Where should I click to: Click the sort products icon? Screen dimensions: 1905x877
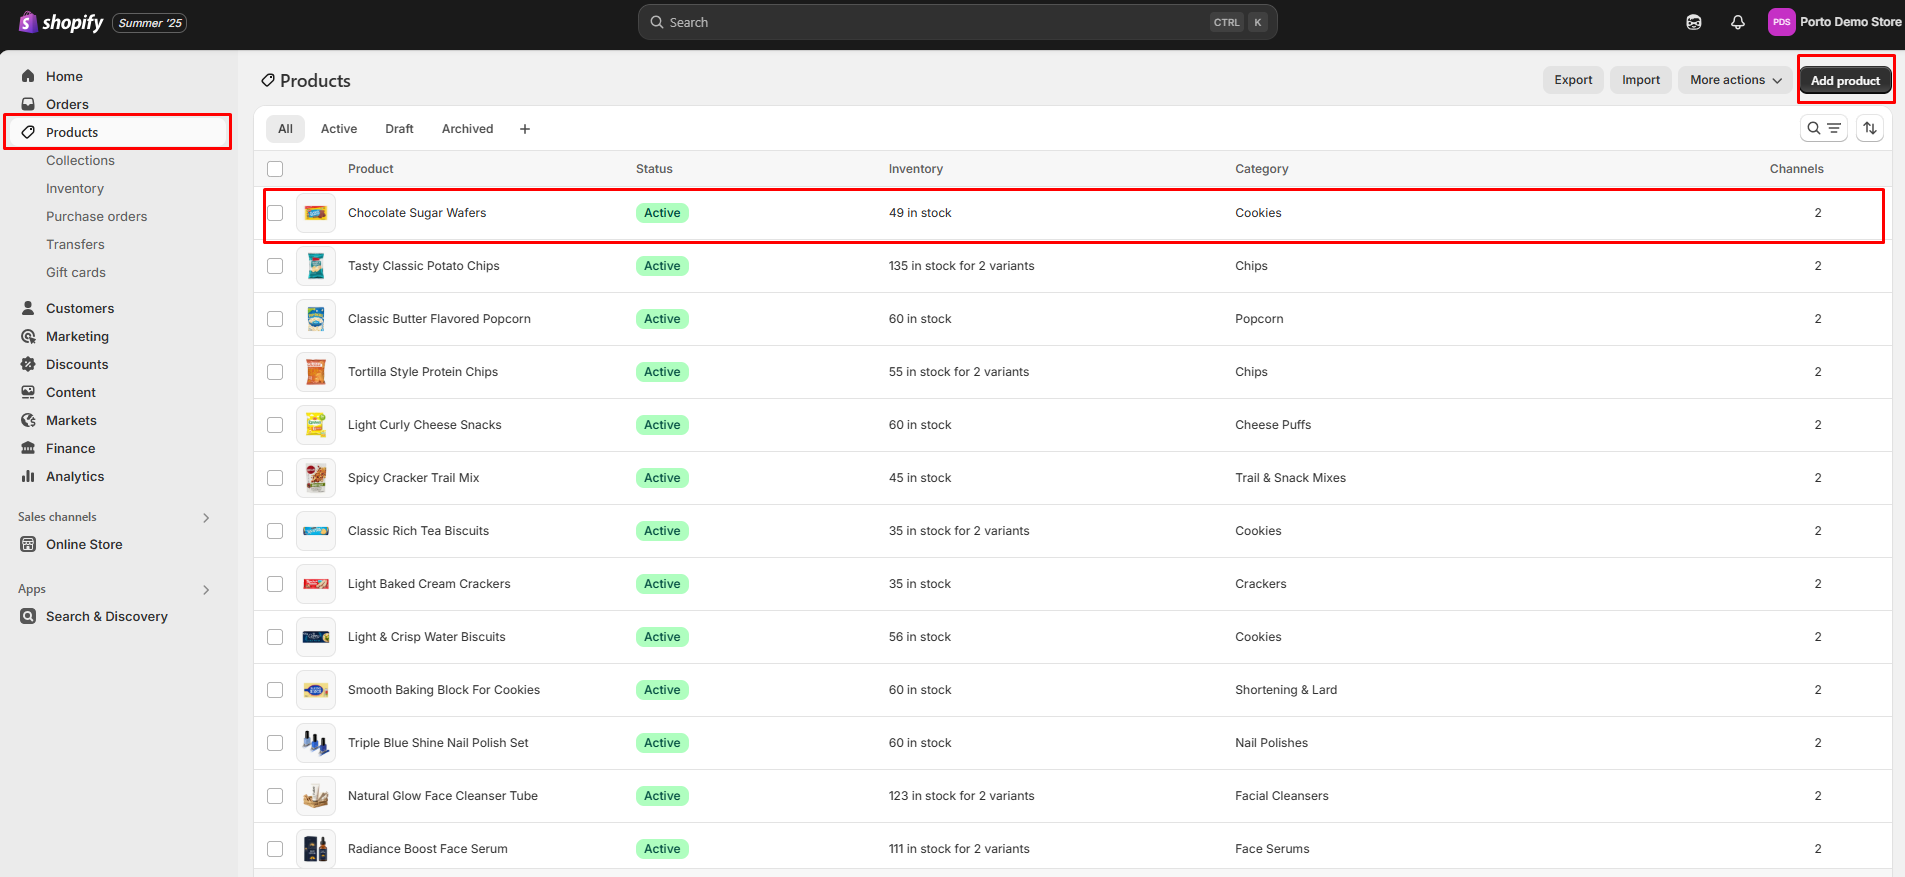[1869, 128]
